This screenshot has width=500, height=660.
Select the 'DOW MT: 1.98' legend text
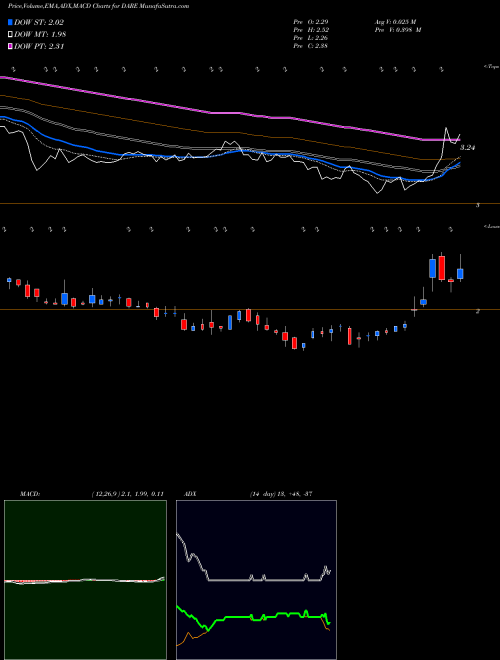tap(40, 34)
